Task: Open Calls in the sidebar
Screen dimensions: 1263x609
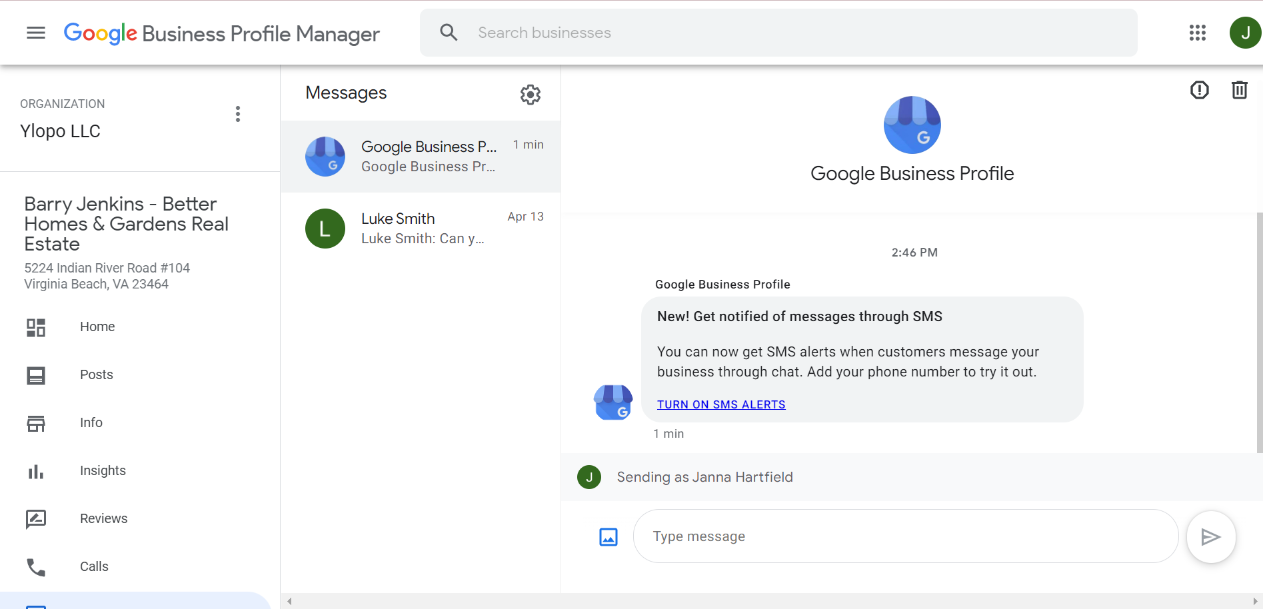Action: (x=94, y=567)
